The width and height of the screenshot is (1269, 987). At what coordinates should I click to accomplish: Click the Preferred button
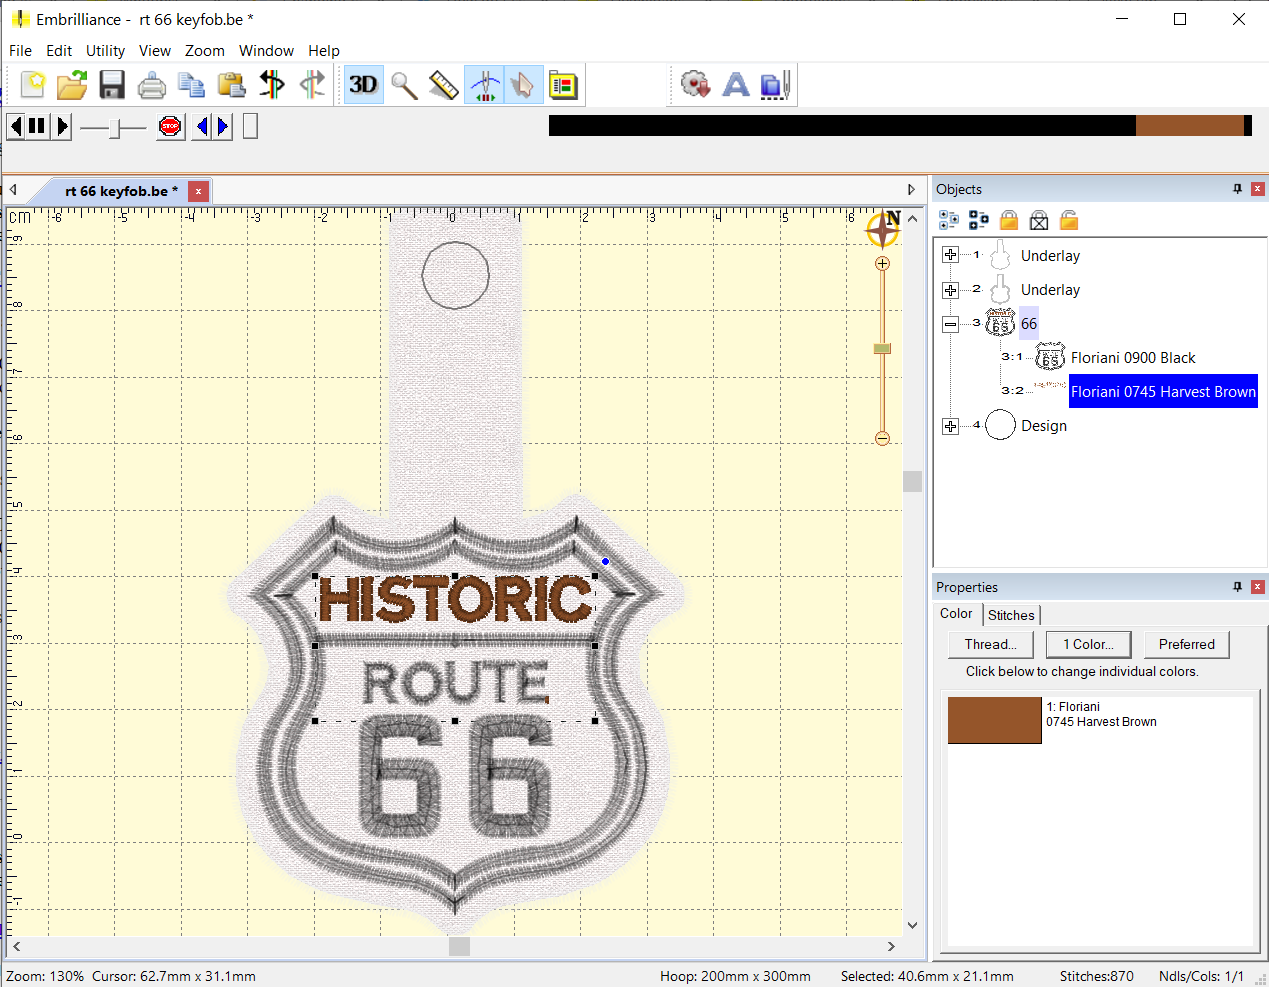coord(1186,645)
